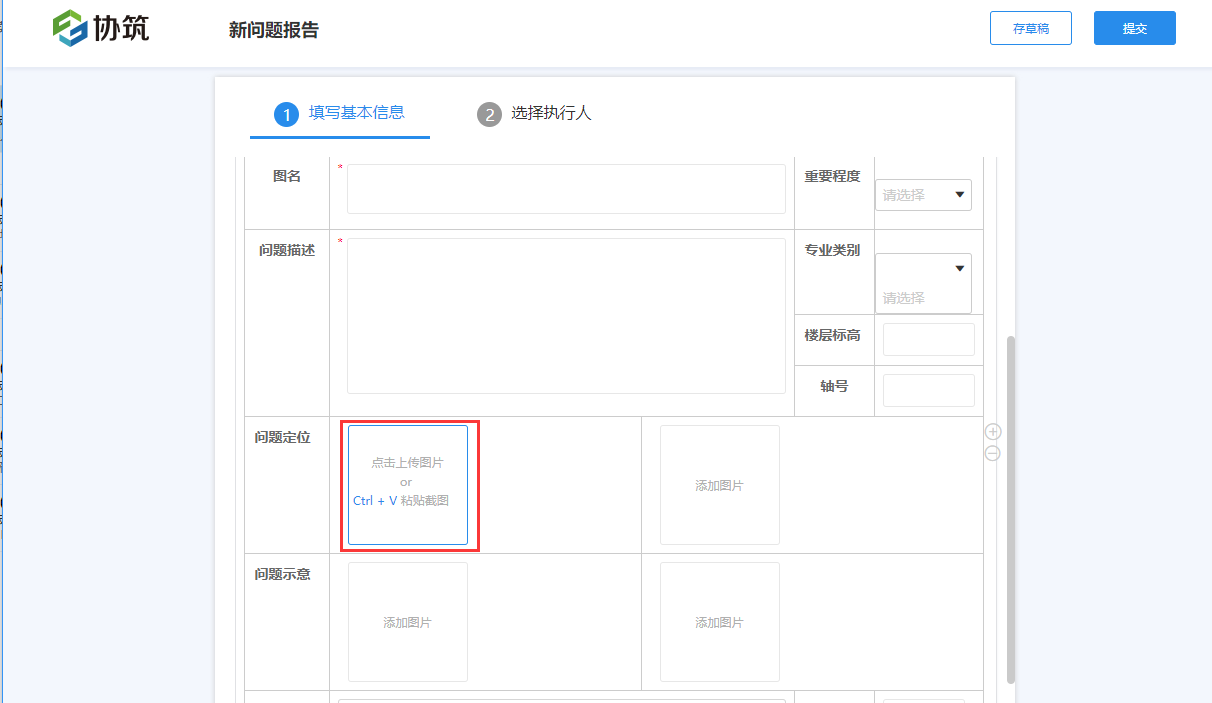Click the plus zoom-in circle icon
The height and width of the screenshot is (703, 1212).
coord(992,431)
